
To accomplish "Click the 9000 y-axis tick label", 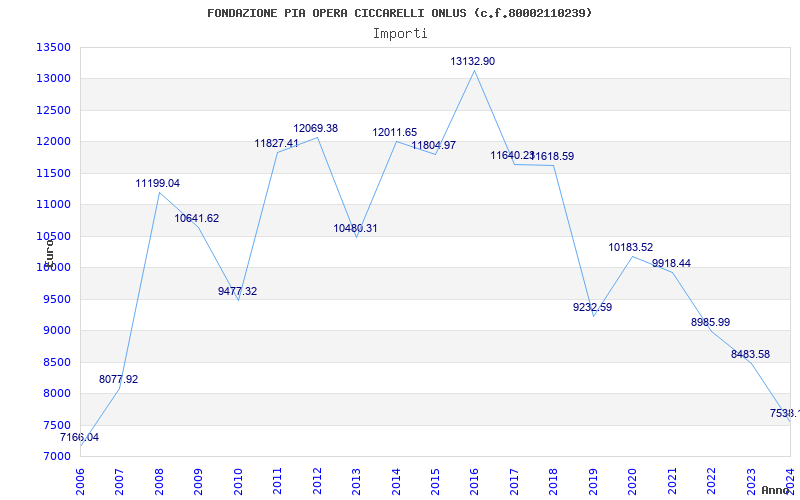I will (x=56, y=331).
